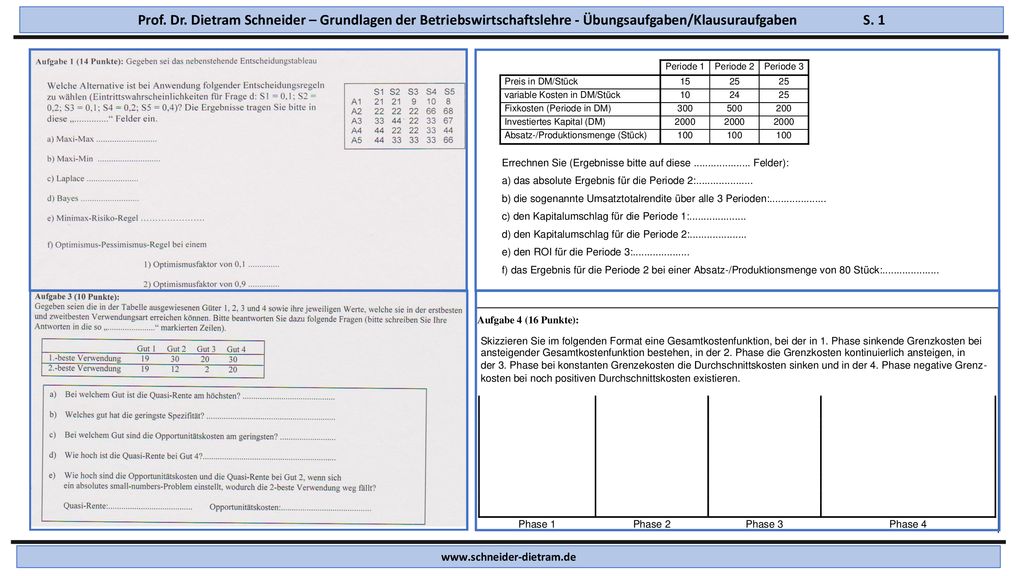Click the page number 'S. 1'
Viewport: 1024px width, 576px height.
(x=873, y=20)
